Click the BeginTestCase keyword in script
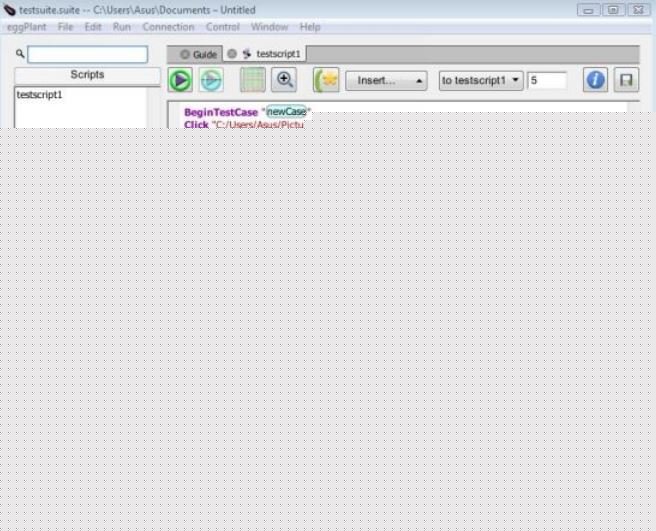656x531 pixels. pos(221,112)
